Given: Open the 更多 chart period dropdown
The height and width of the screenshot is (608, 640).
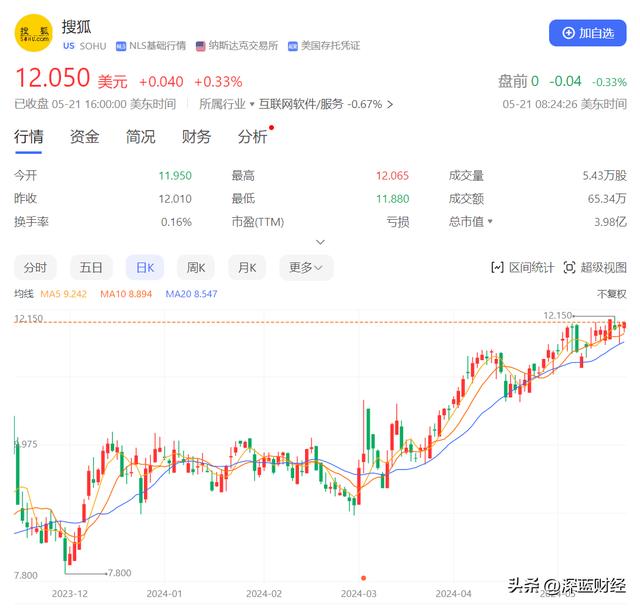Looking at the screenshot, I should pos(306,268).
